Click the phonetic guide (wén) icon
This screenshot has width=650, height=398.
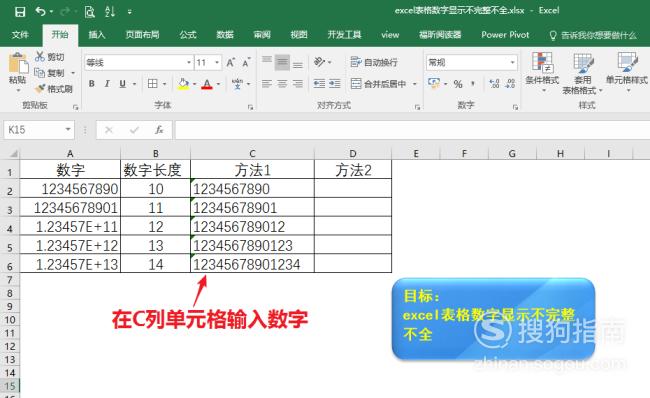coord(237,84)
